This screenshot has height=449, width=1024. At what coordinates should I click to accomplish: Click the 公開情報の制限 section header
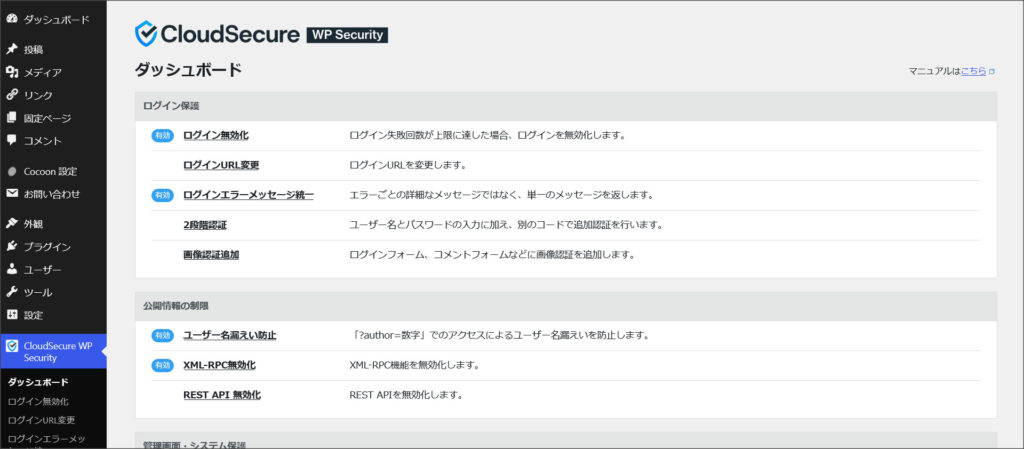[x=566, y=306]
